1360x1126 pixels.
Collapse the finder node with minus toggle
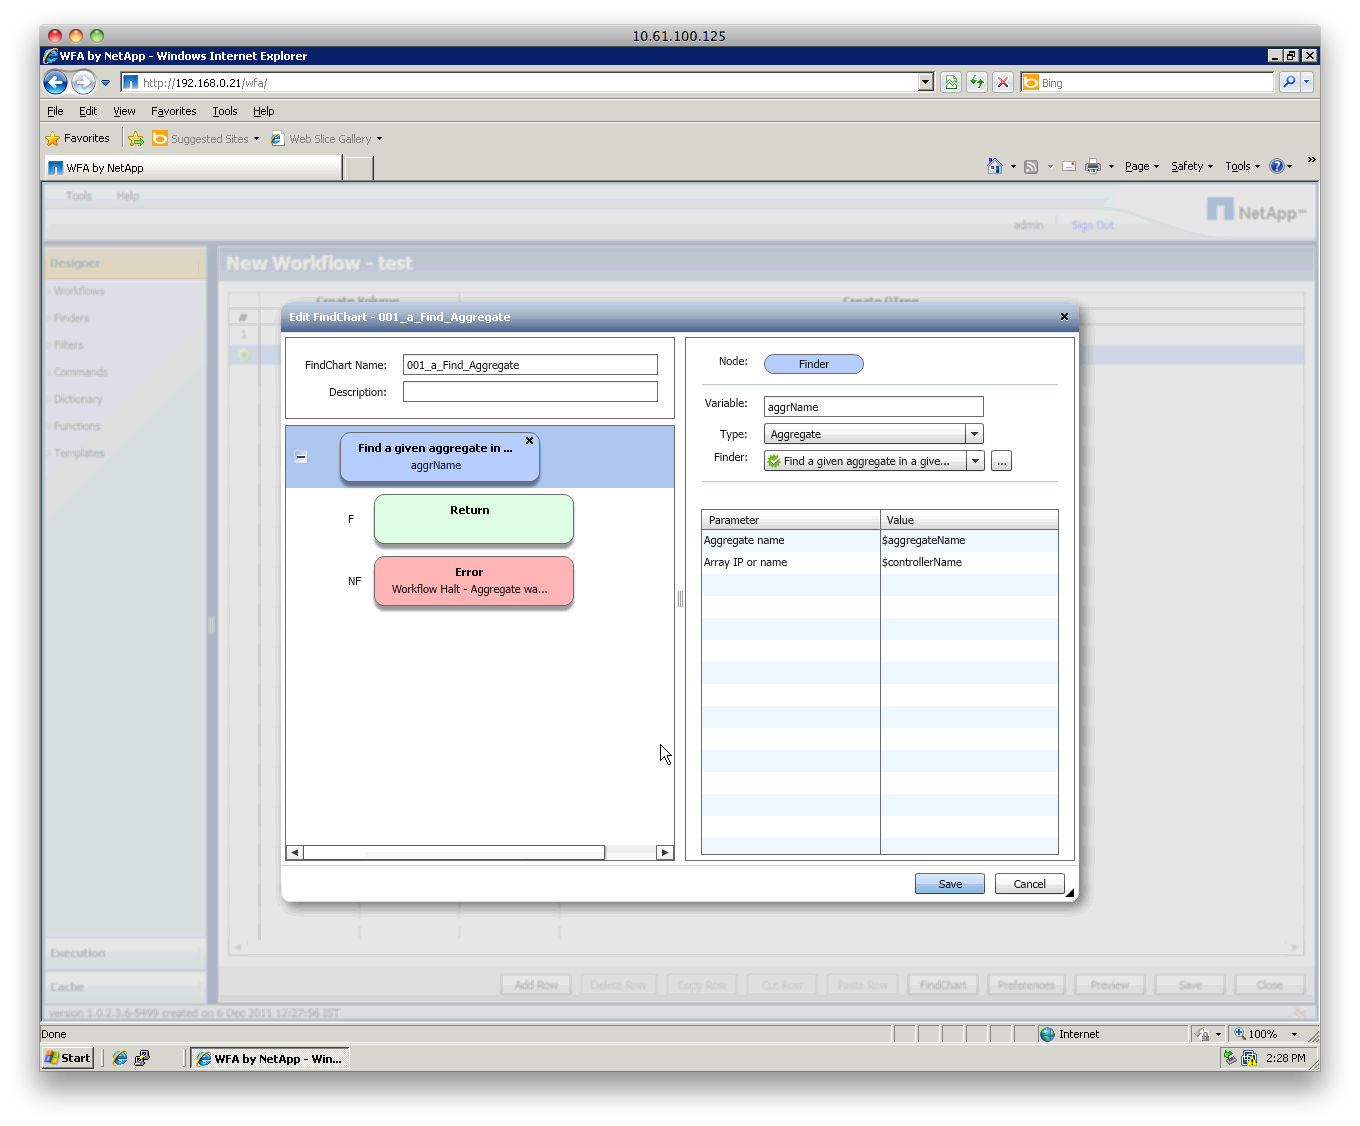pos(301,457)
